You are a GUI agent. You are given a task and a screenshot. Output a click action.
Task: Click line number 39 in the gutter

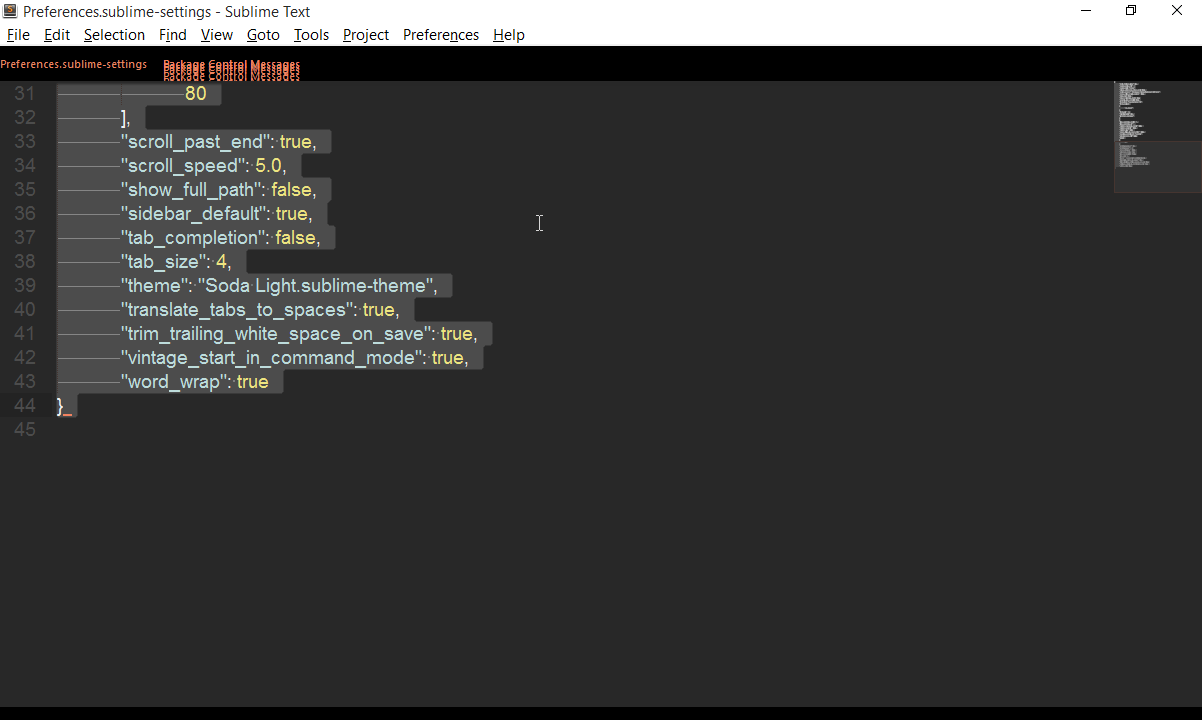25,286
